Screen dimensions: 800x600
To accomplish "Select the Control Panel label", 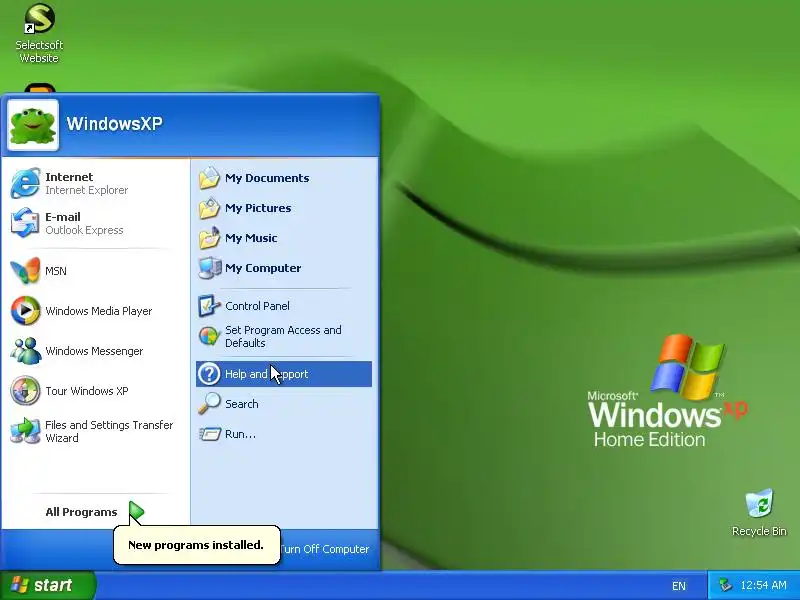I will point(257,306).
